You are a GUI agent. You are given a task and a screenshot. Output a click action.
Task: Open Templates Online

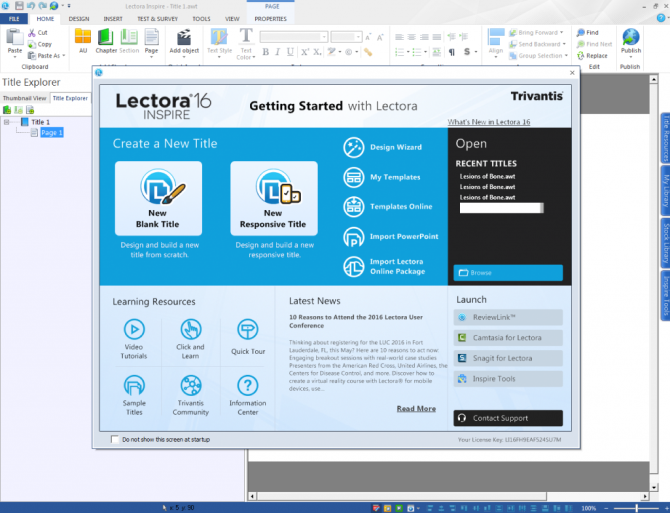click(x=388, y=207)
